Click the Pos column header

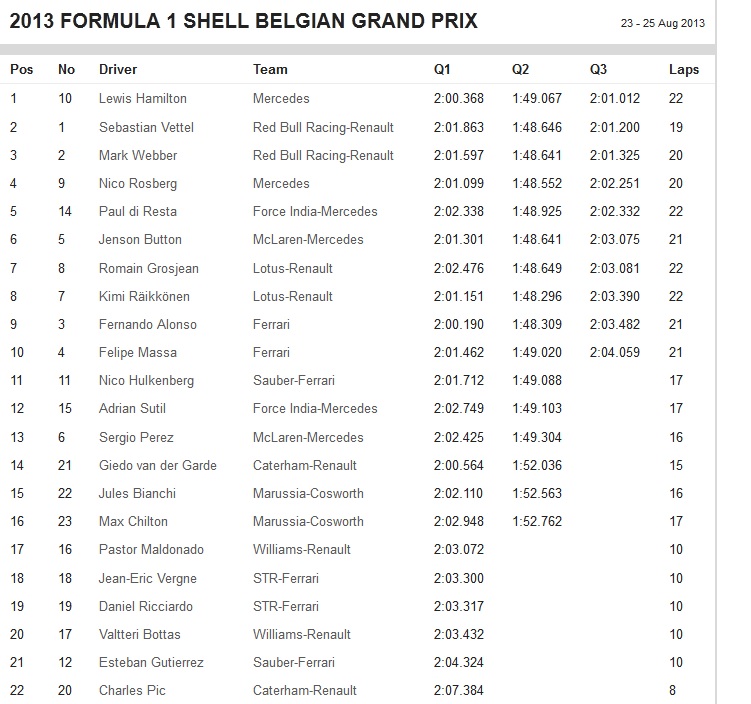tap(21, 70)
